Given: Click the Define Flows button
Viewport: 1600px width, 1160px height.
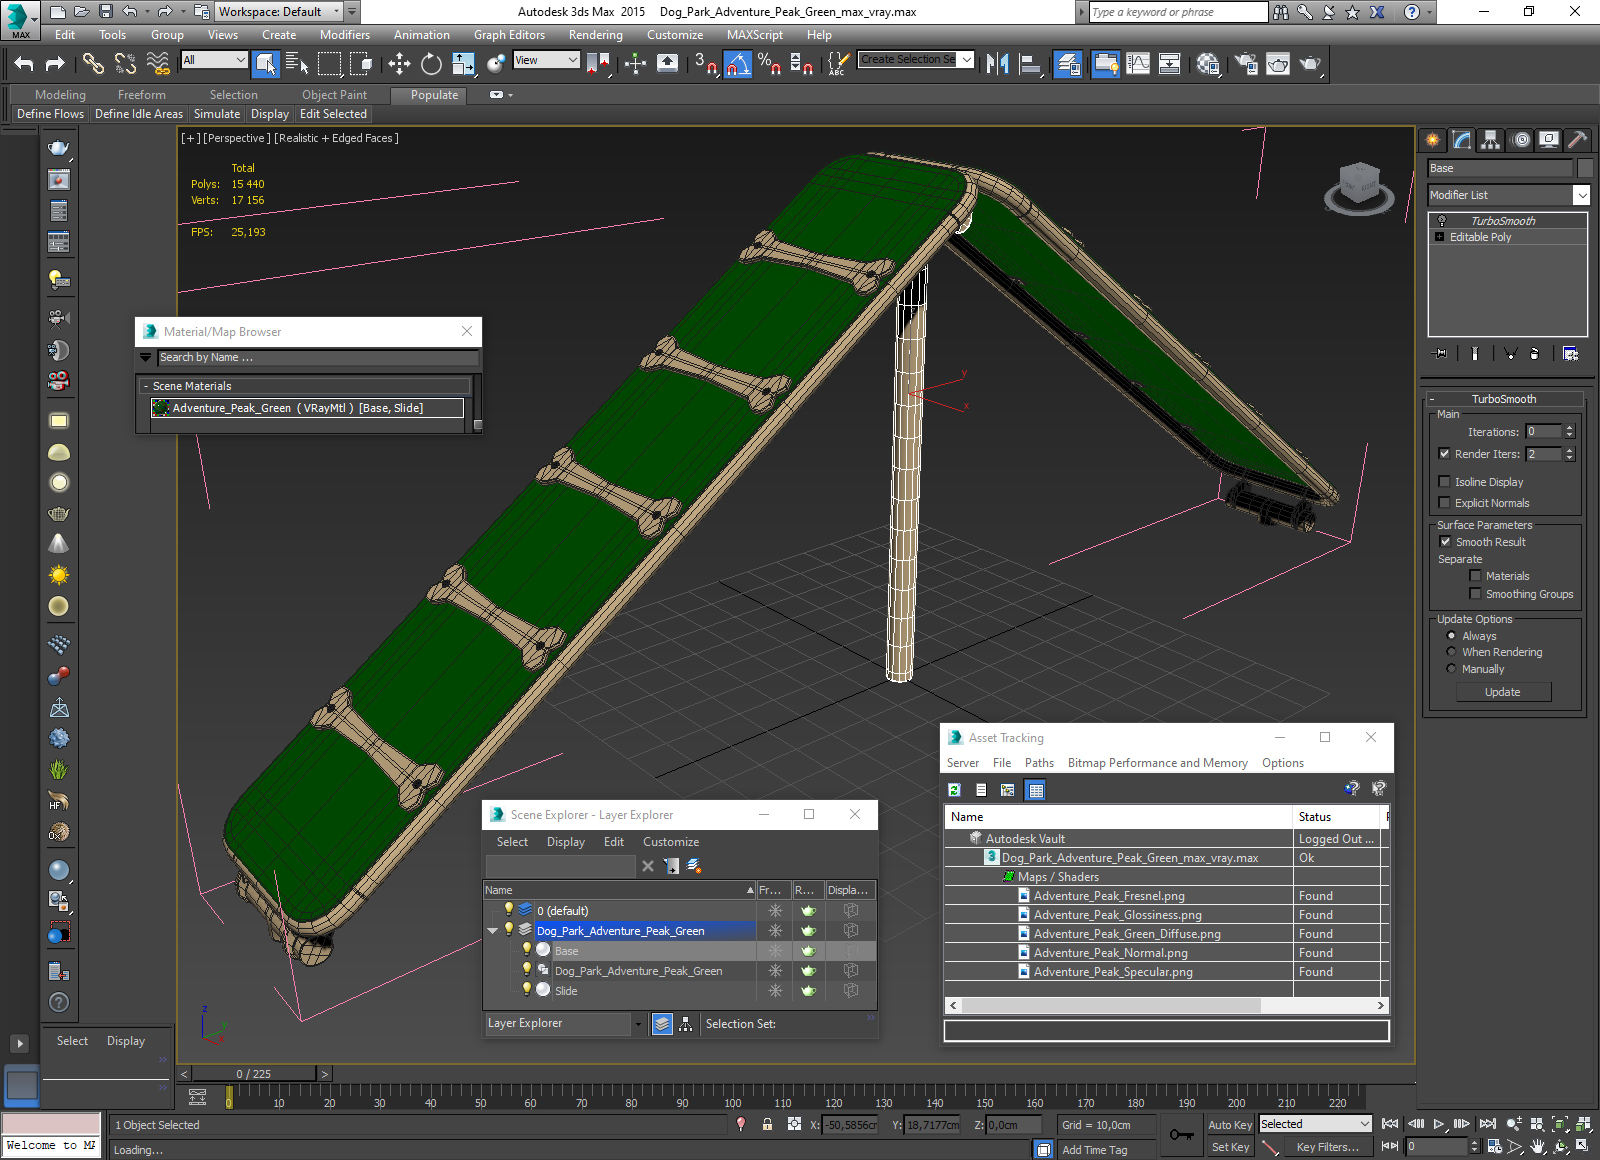Looking at the screenshot, I should click(51, 114).
